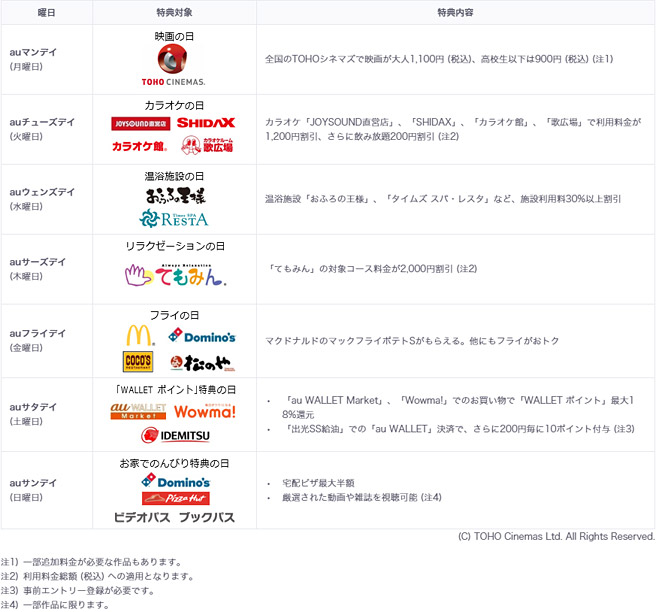Click the Domino's logo in Sunday row

[176, 481]
